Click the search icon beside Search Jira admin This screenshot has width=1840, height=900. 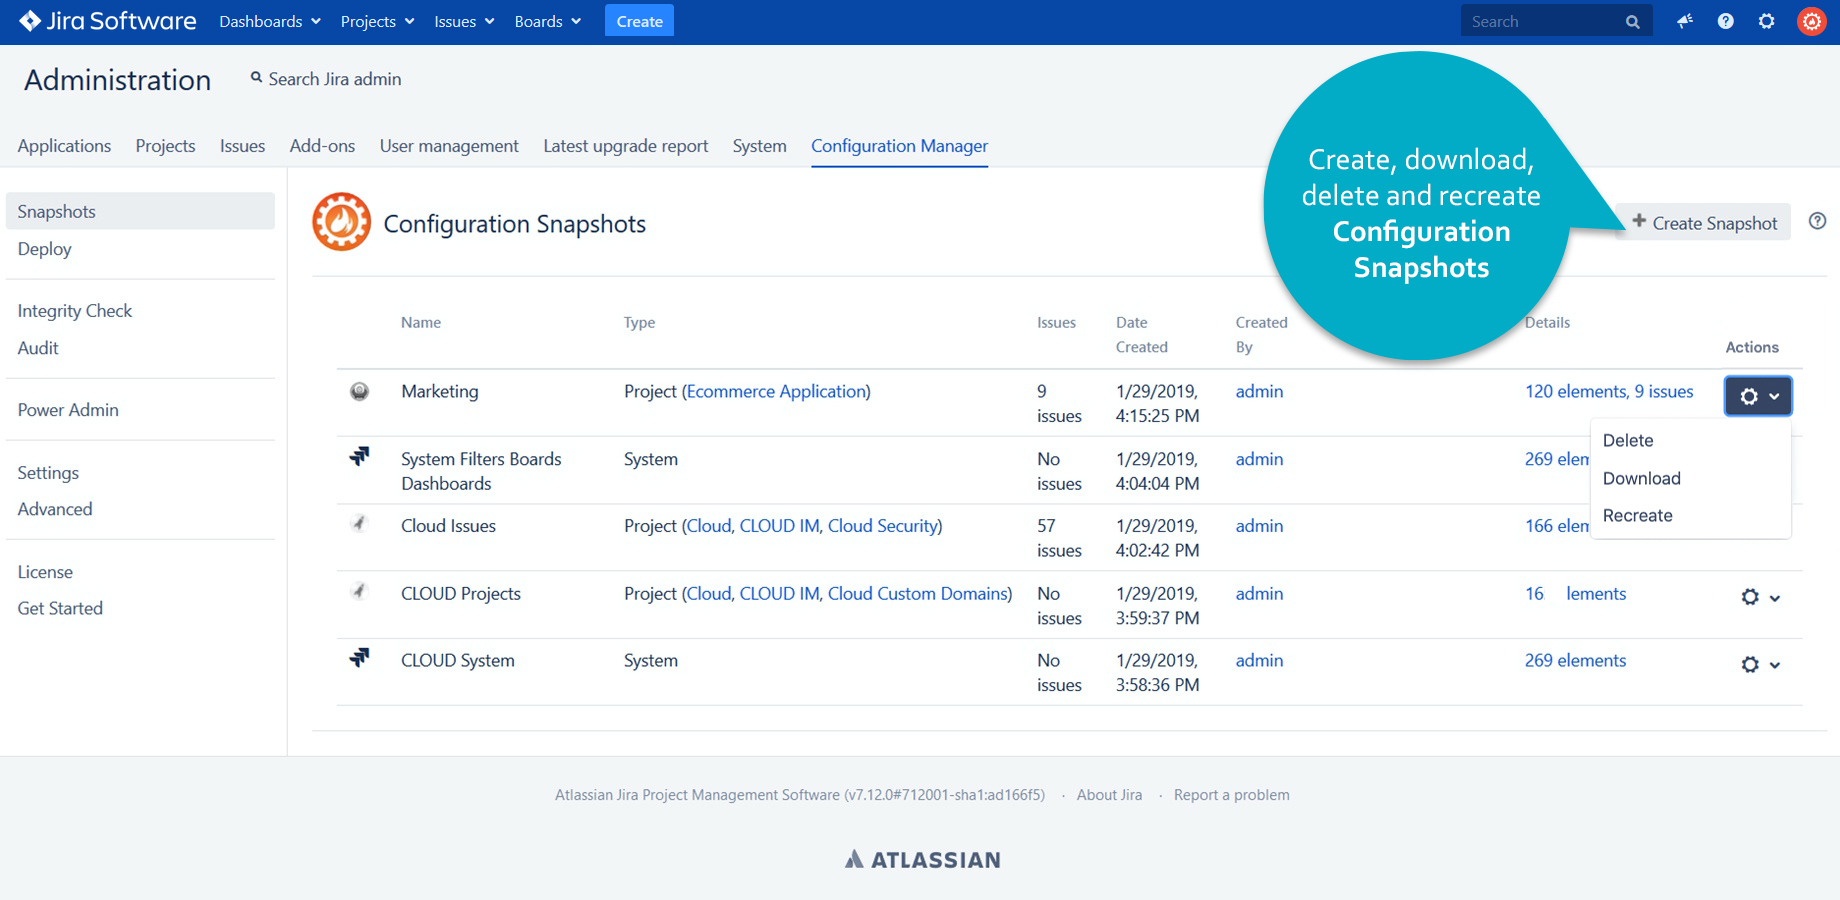[x=257, y=77]
